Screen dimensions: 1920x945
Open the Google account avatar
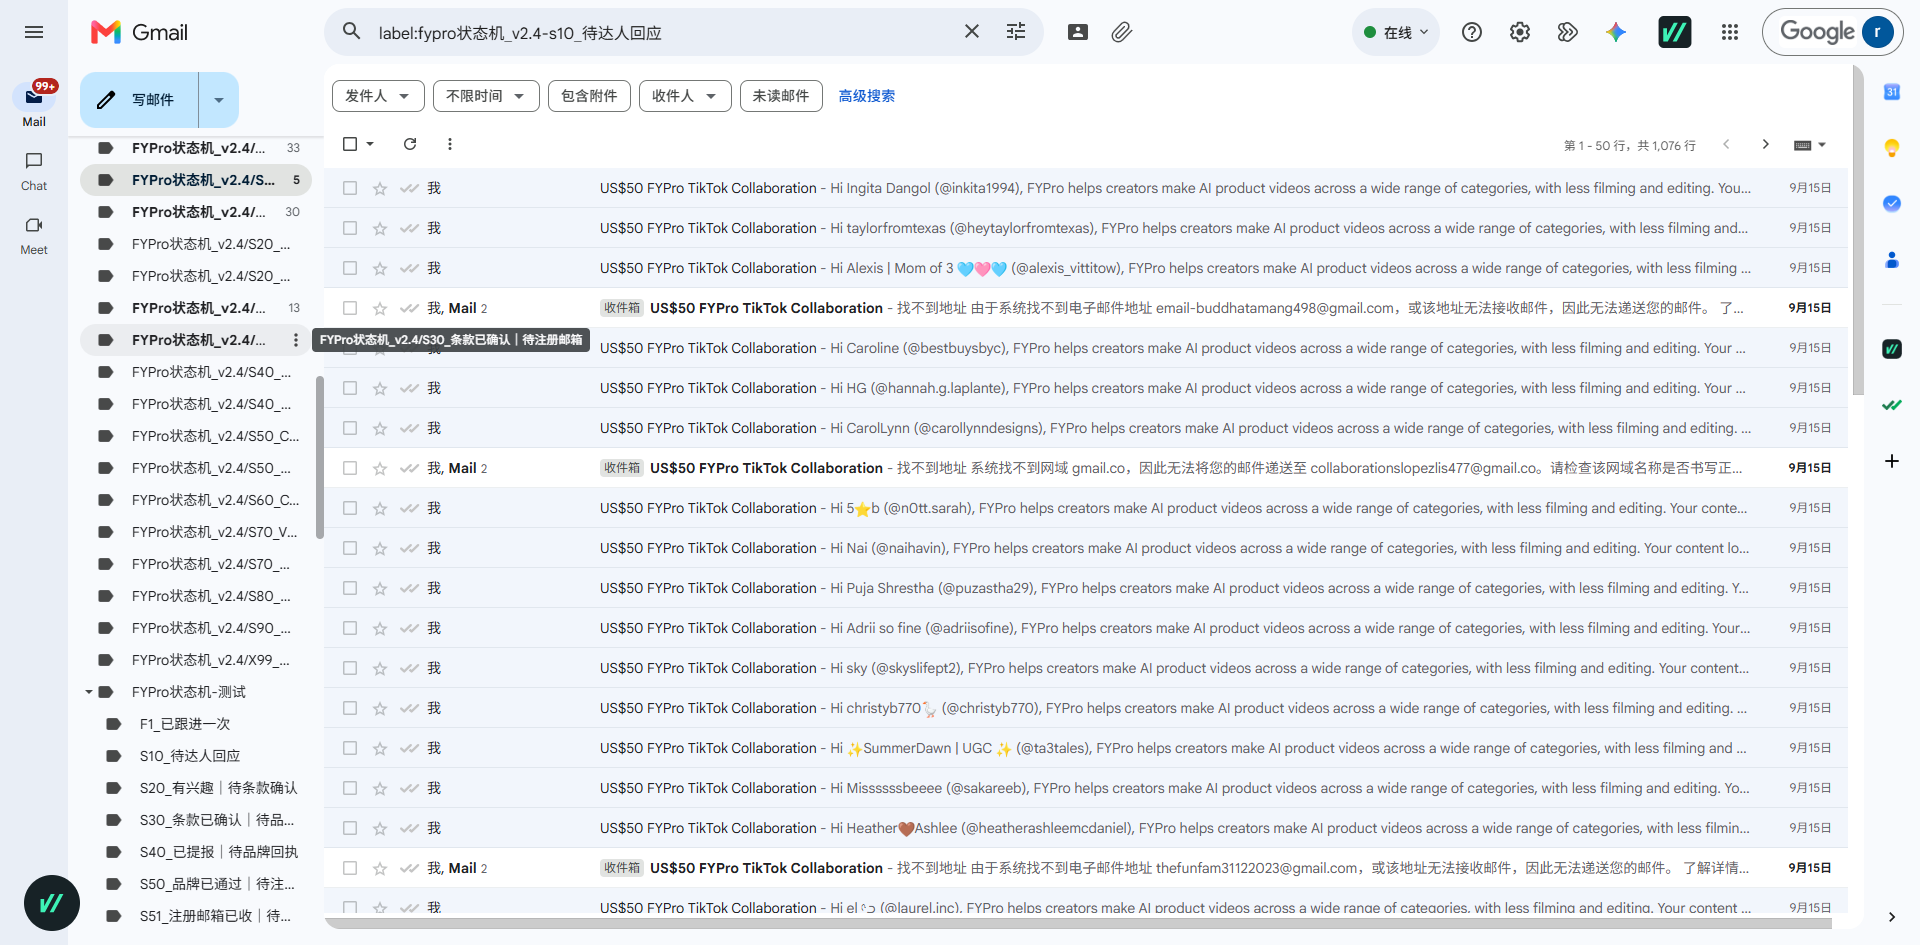point(1878,32)
